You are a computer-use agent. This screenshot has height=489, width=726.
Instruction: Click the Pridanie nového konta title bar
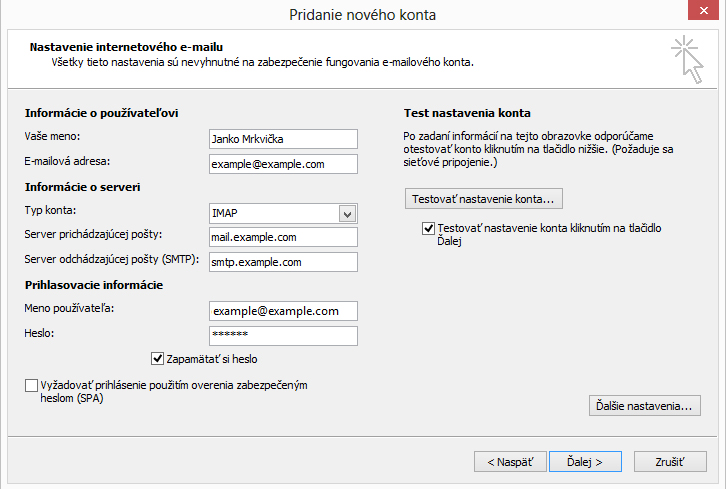(x=363, y=14)
